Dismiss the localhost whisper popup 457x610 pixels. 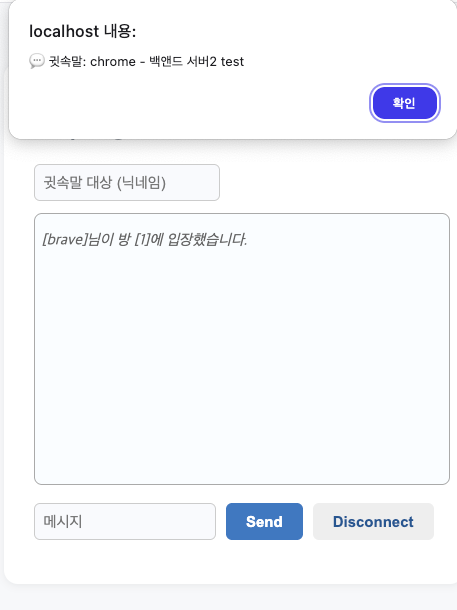pyautogui.click(x=404, y=103)
